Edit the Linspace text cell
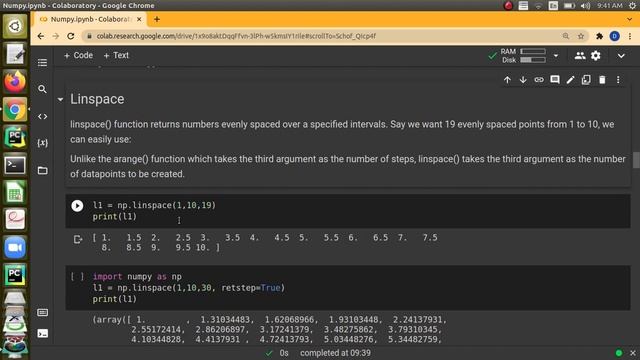Viewport: 640px width, 360px height. coord(570,80)
